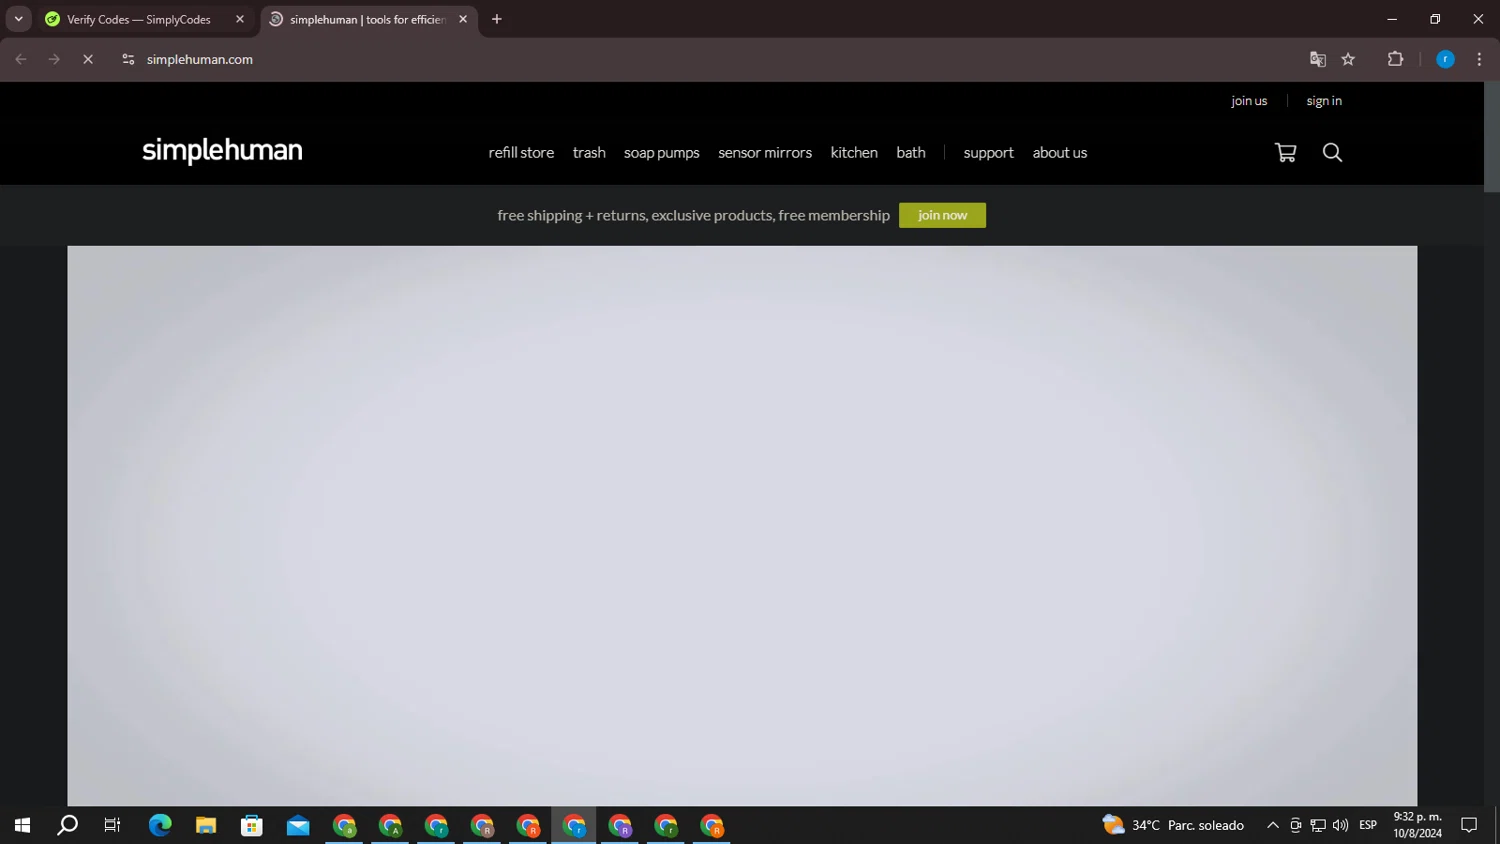Click the join now button
1500x844 pixels.
pyautogui.click(x=942, y=215)
